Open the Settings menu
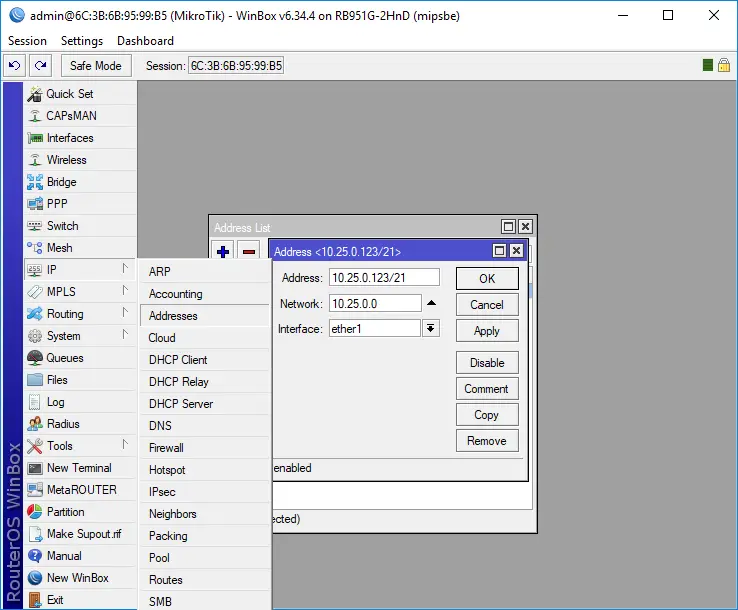This screenshot has height=610, width=738. click(82, 41)
